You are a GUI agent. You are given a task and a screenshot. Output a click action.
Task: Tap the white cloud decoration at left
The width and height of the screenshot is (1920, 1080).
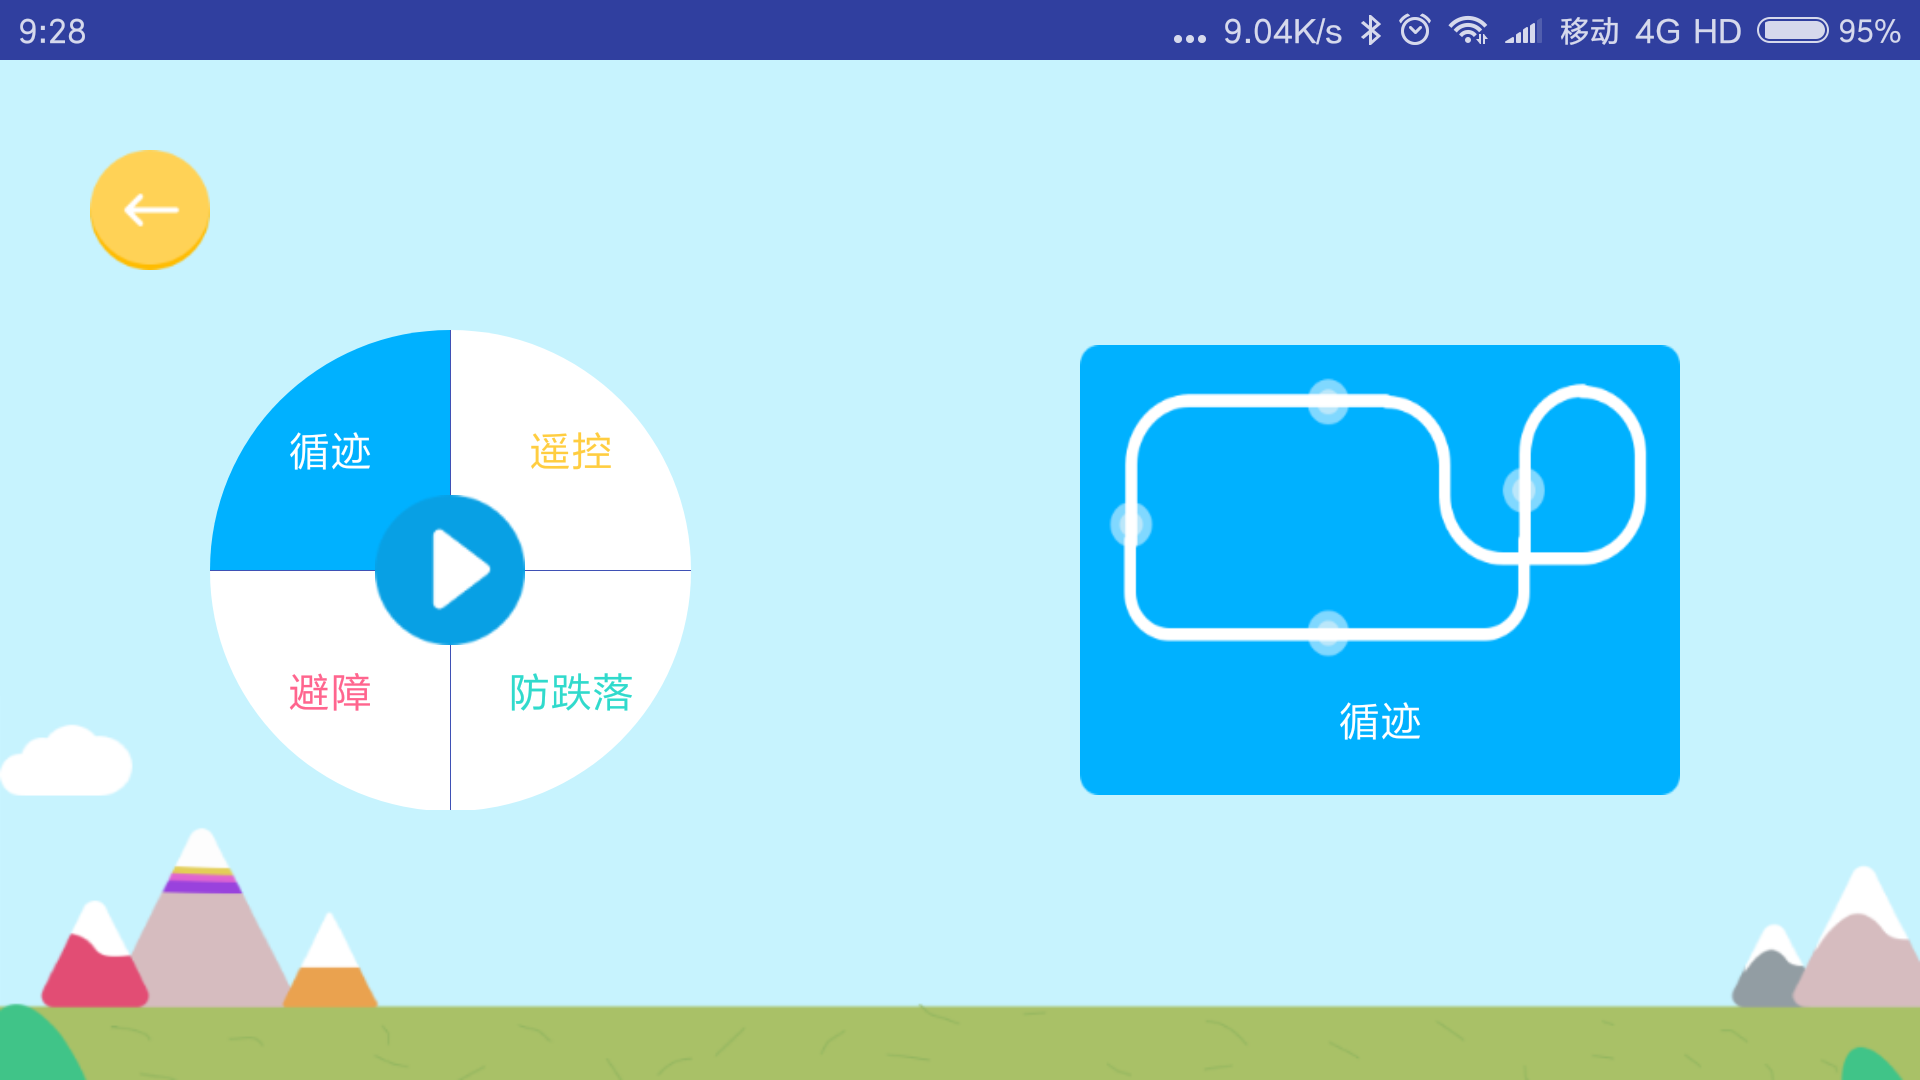click(67, 764)
